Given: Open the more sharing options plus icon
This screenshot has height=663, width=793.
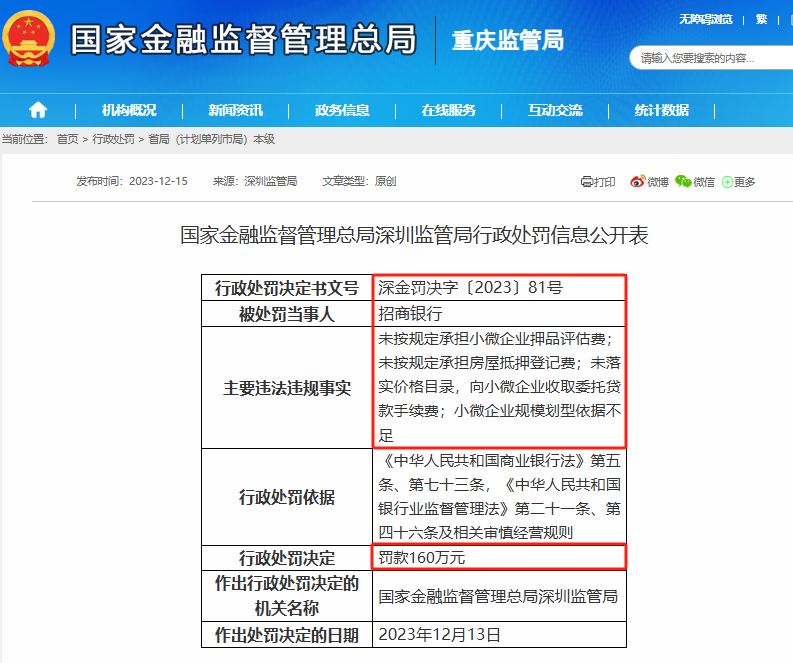Looking at the screenshot, I should click(x=727, y=182).
